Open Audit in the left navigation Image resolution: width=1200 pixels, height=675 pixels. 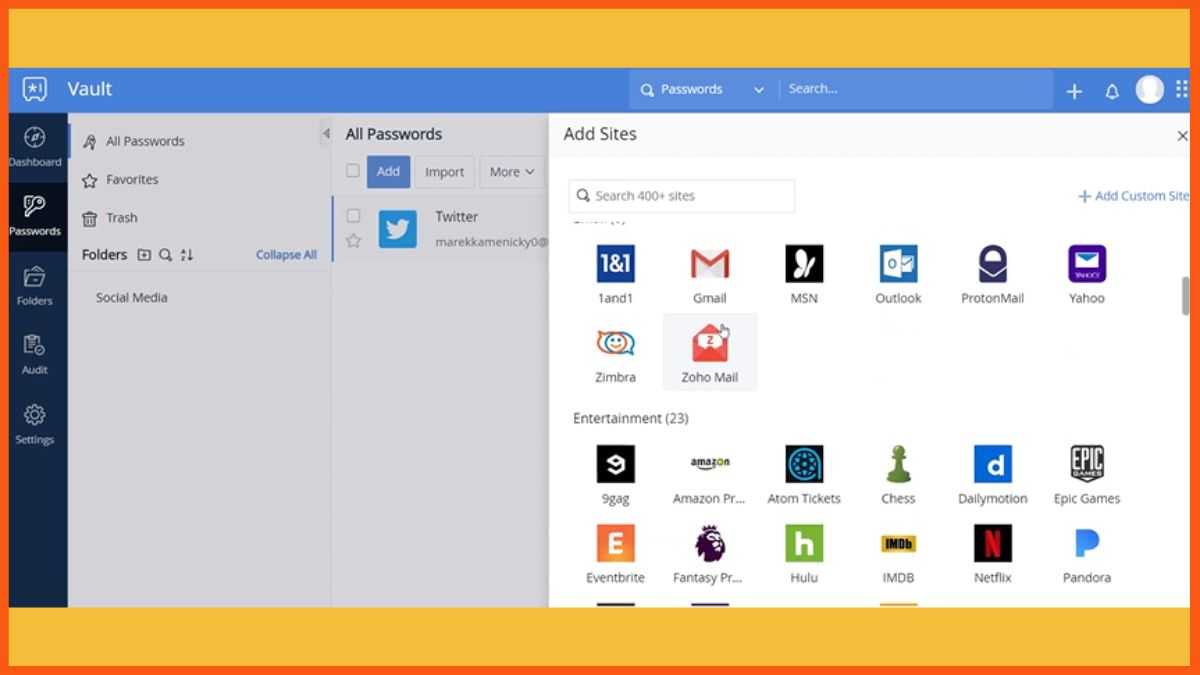35,354
